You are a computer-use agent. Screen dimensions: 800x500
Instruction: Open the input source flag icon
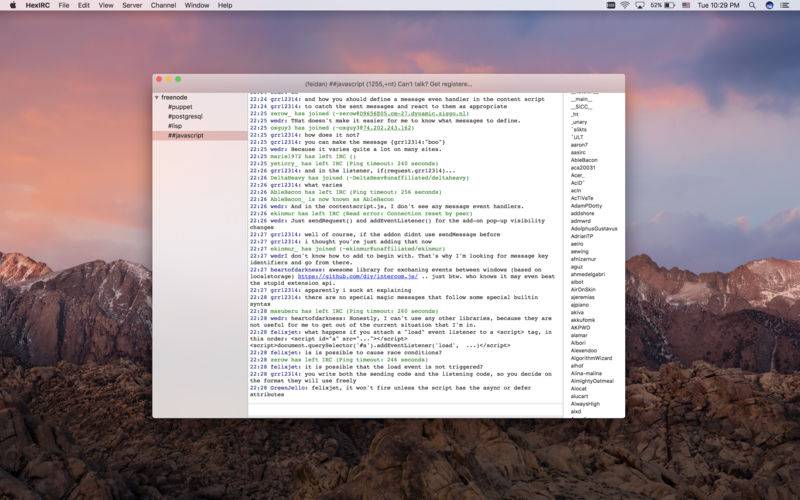point(686,5)
